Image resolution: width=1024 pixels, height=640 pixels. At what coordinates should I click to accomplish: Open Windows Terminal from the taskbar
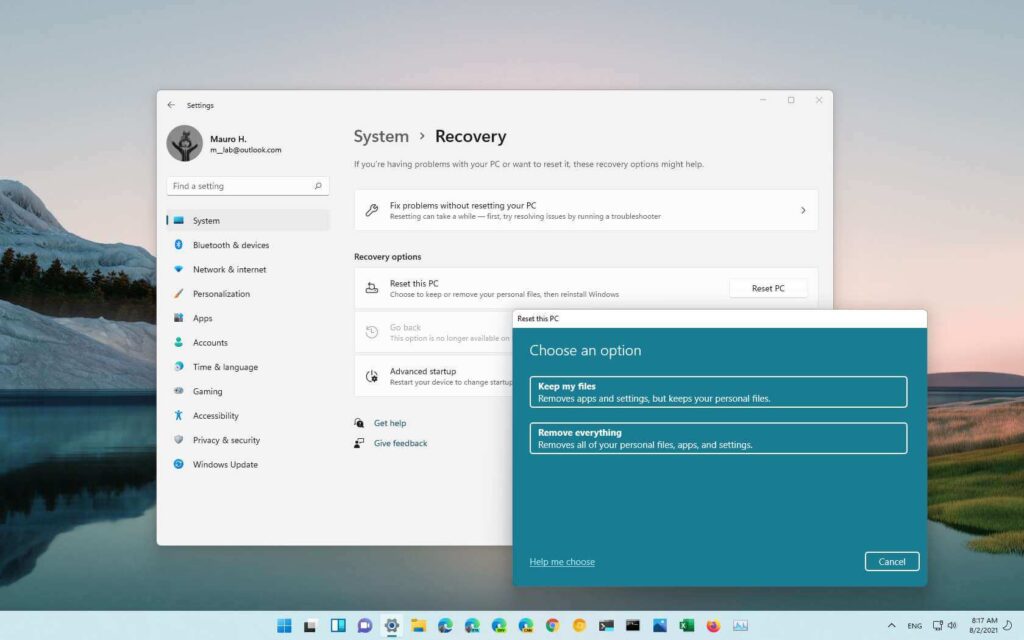(606, 626)
